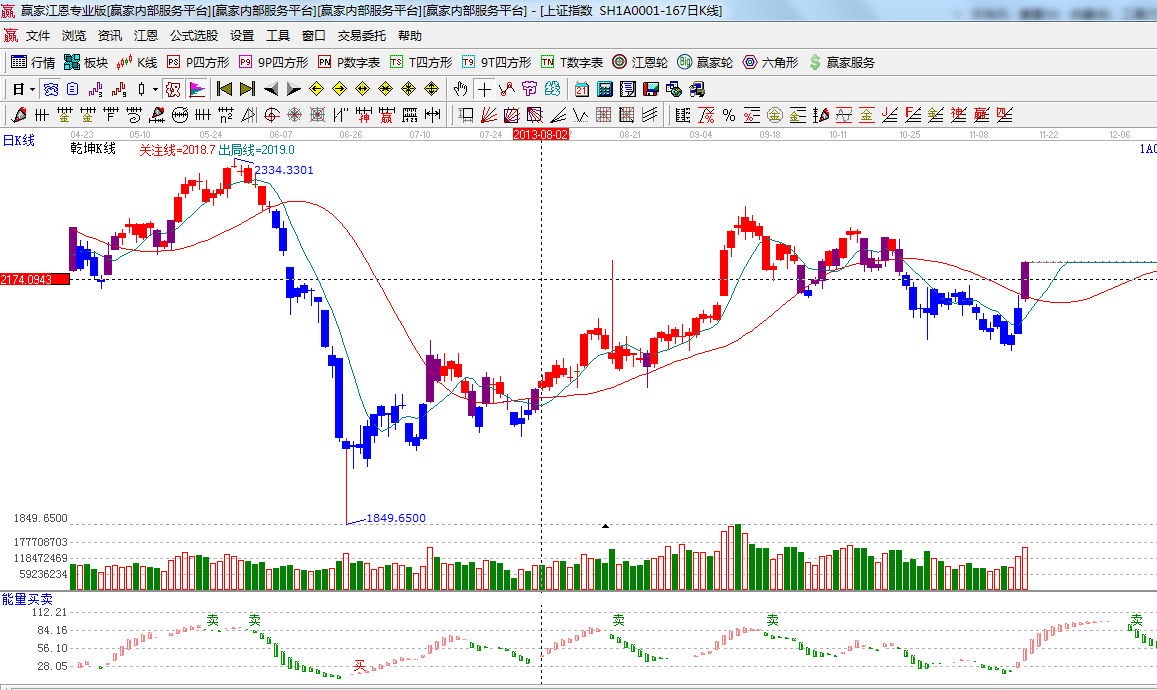This screenshot has height=690, width=1157.
Task: Expand the 日 period dropdown arrow
Action: click(32, 89)
